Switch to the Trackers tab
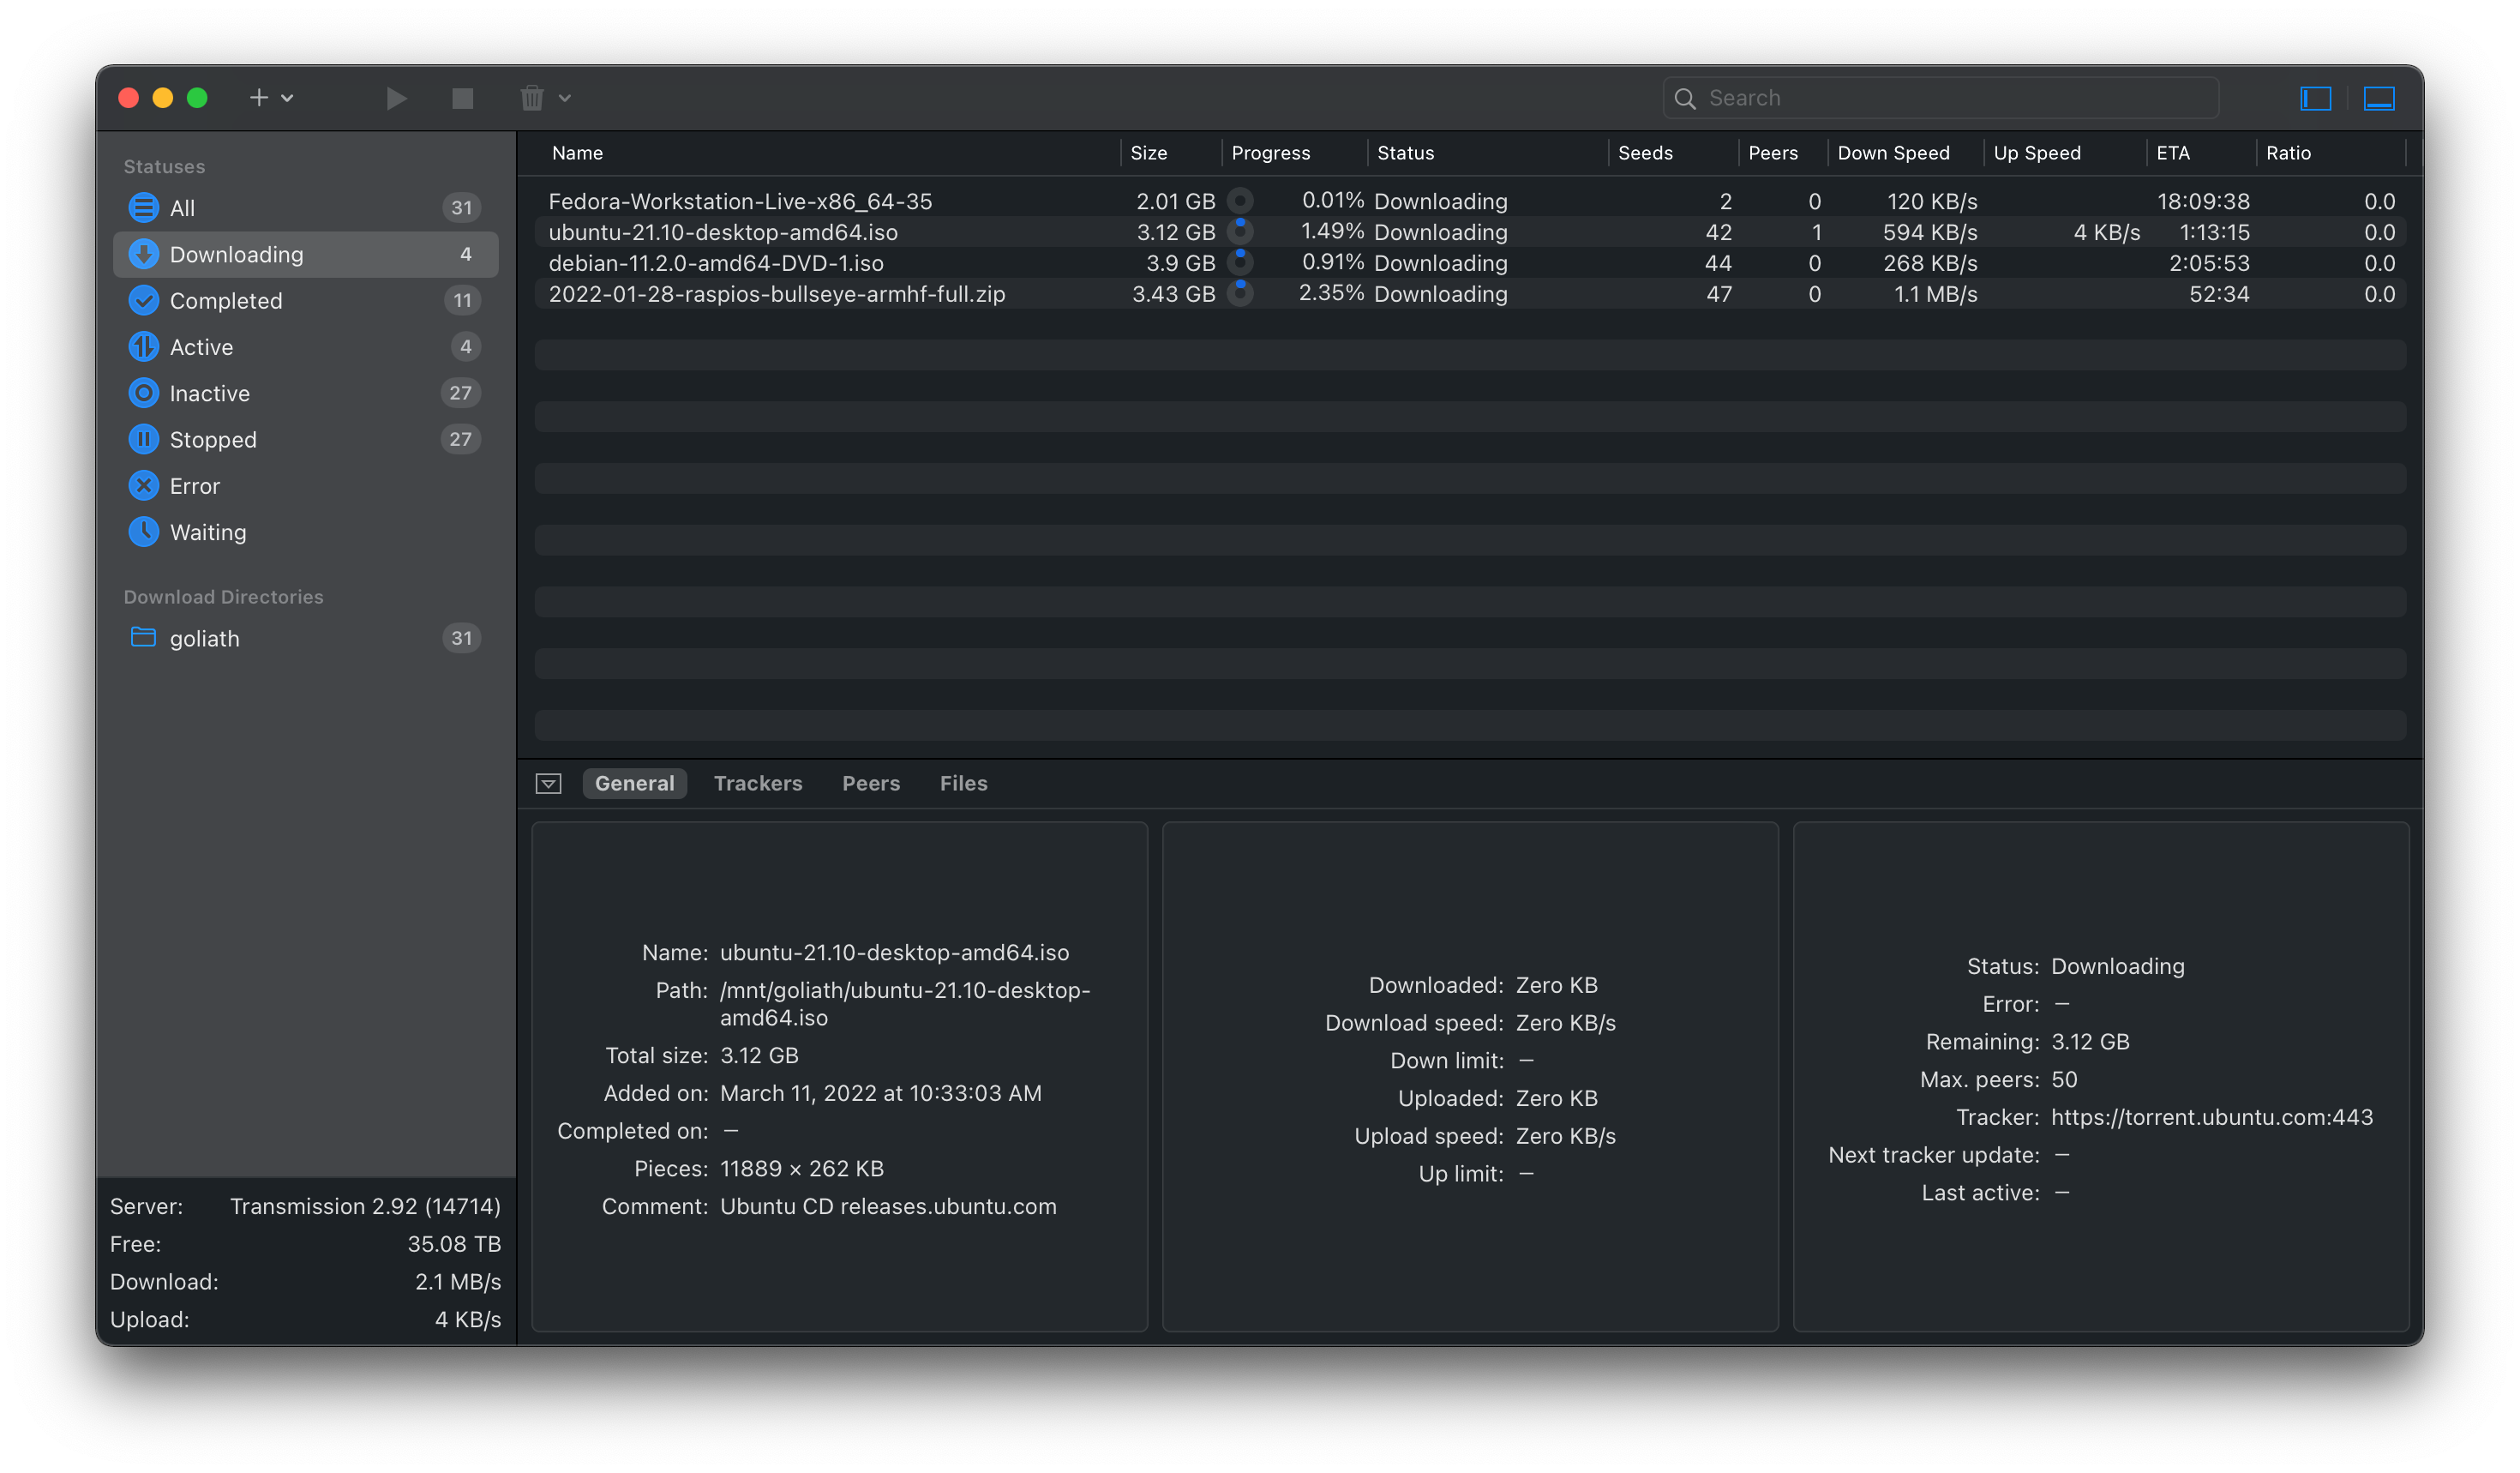 pos(758,784)
